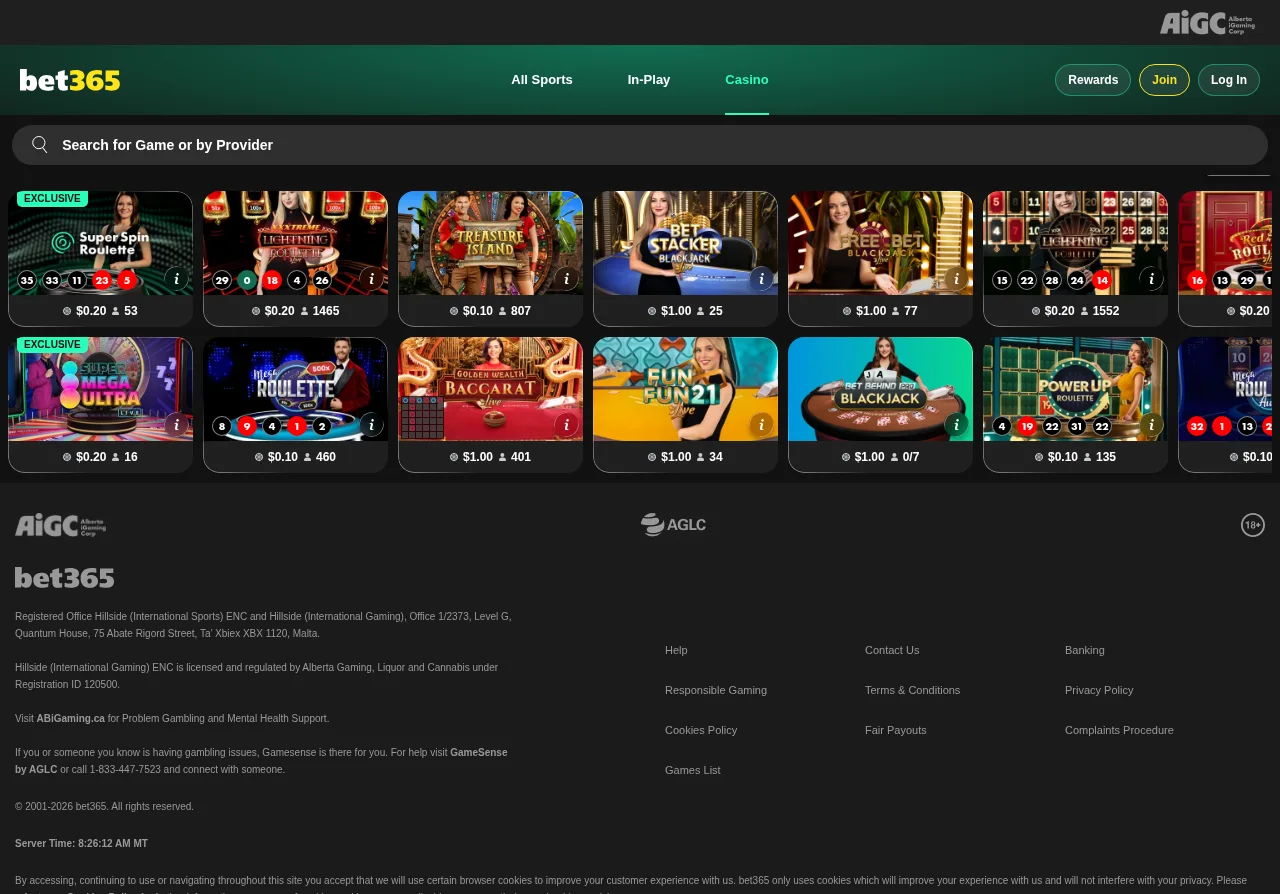Screen dimensions: 1280x894
Task: Show info for Free Bet Blackjack
Action: [x=957, y=279]
